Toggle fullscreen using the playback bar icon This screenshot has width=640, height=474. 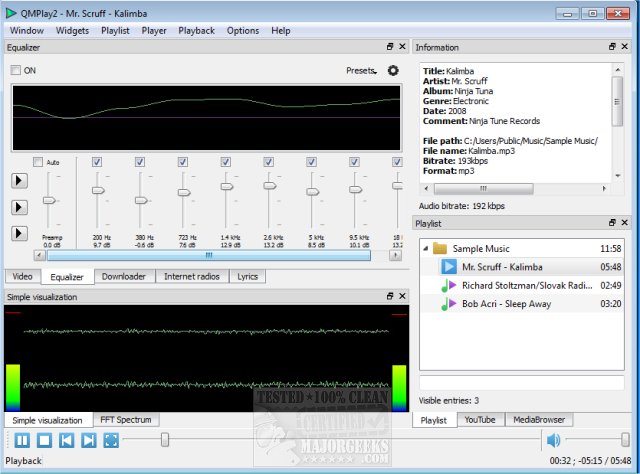[x=111, y=439]
